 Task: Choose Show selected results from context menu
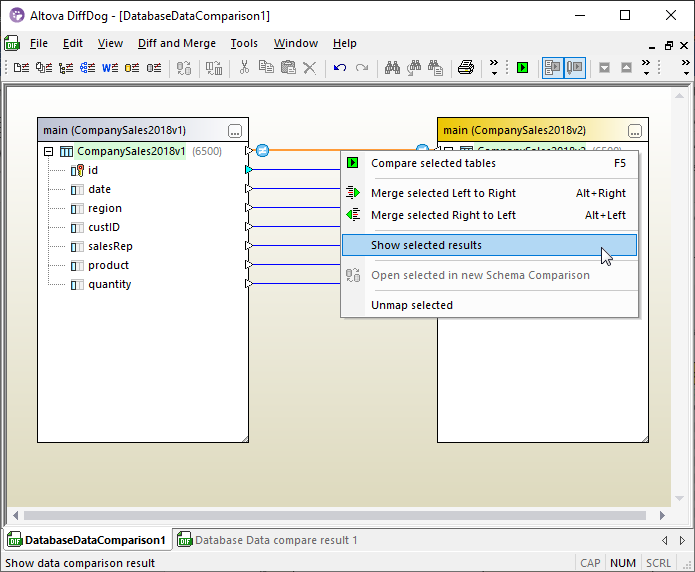pyautogui.click(x=426, y=246)
